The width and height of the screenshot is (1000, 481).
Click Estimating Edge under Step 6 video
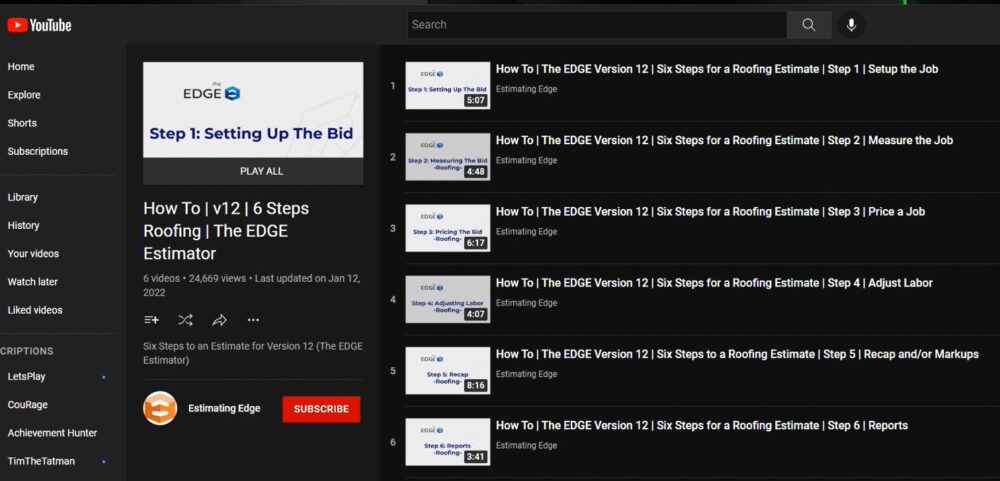coord(526,445)
